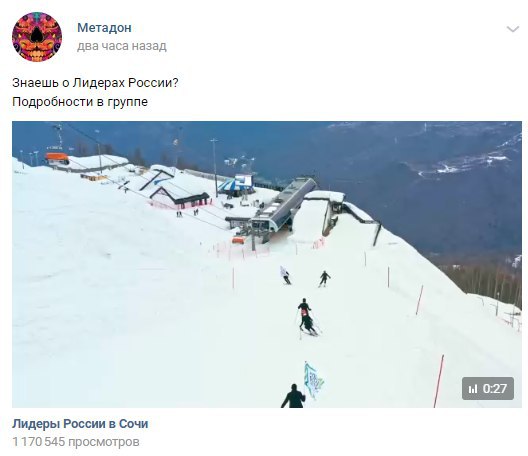Click the text 'Знаешь о Лидерах России?'
The width and height of the screenshot is (528, 456).
click(95, 83)
